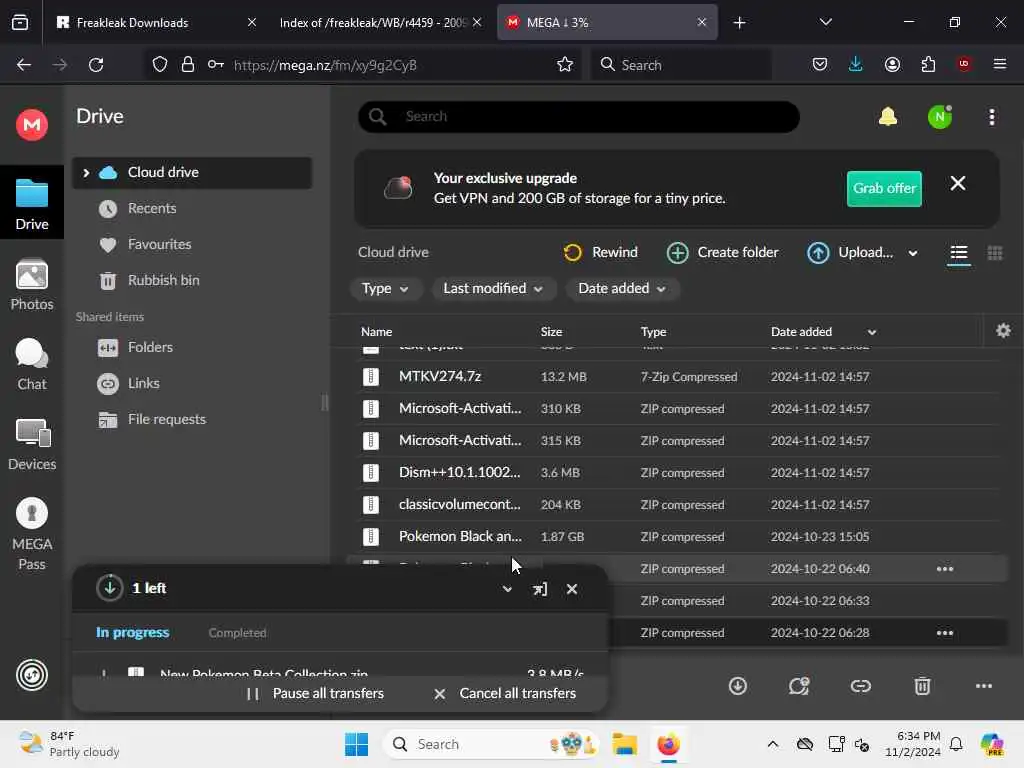Expand the Cloud drive tree
1024x768 pixels.
[x=86, y=172]
